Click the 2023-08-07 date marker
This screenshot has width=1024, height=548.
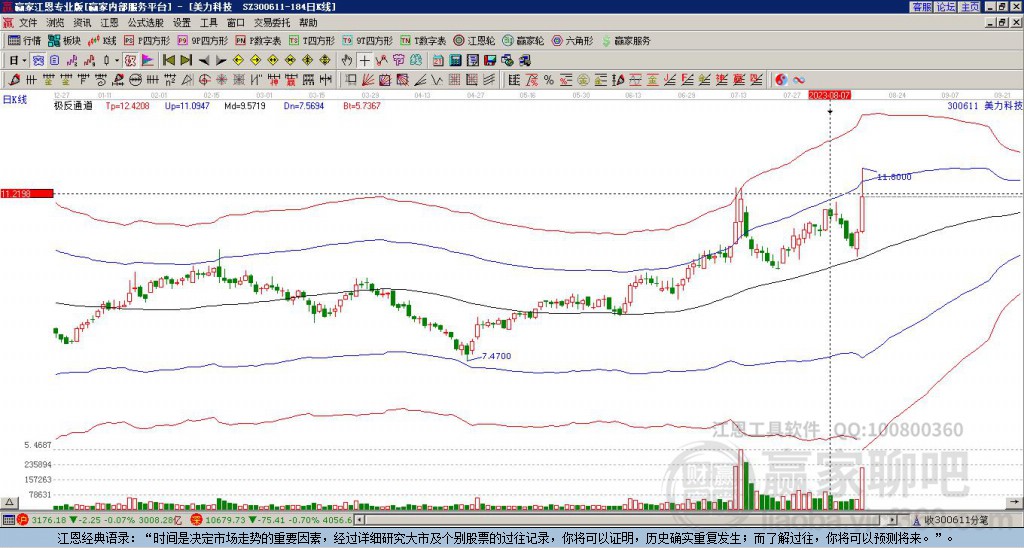click(830, 95)
